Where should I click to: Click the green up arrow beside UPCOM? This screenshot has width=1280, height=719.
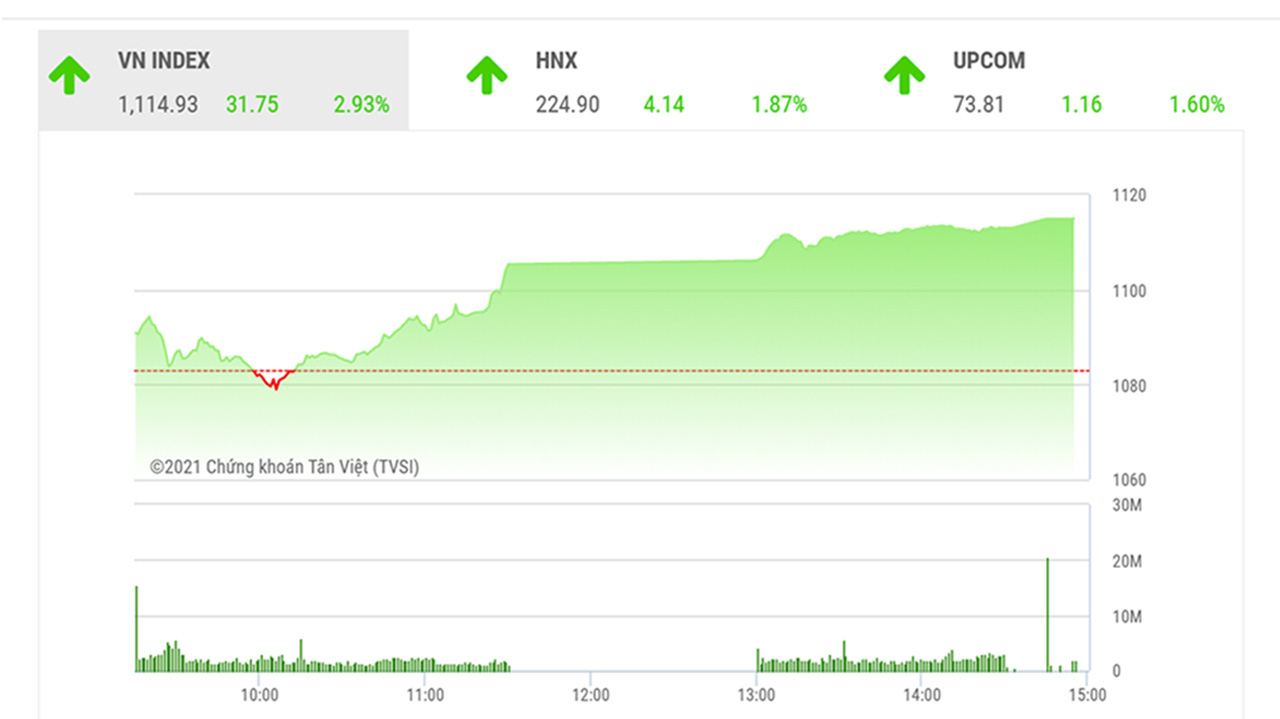(904, 76)
